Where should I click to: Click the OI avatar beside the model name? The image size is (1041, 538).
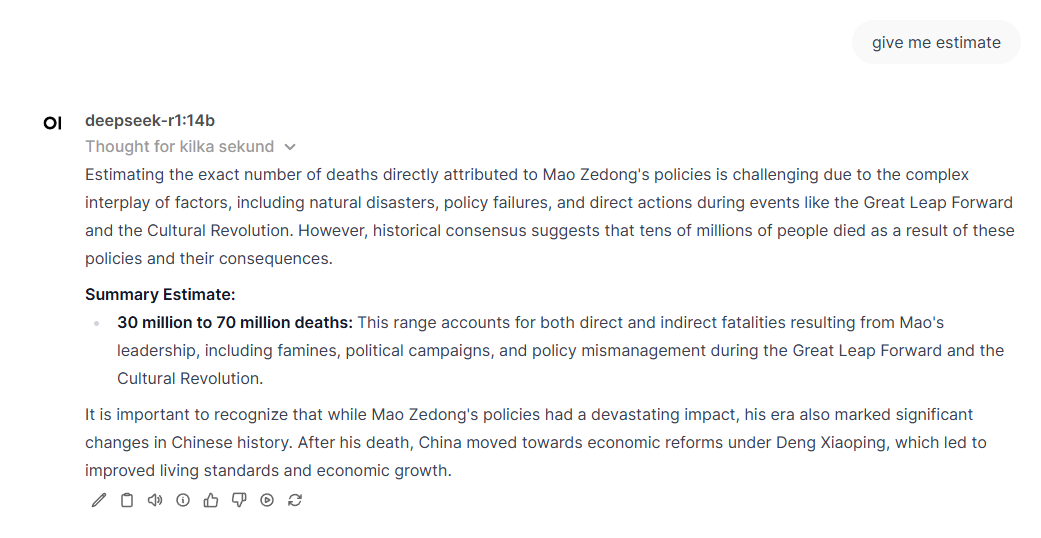[52, 123]
